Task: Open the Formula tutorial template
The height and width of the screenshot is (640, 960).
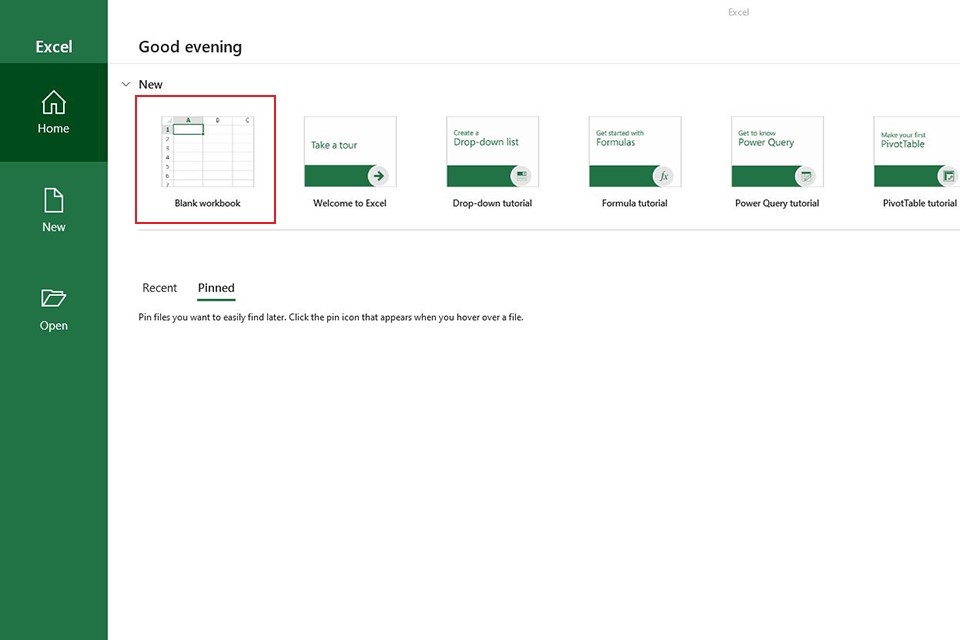Action: (634, 162)
